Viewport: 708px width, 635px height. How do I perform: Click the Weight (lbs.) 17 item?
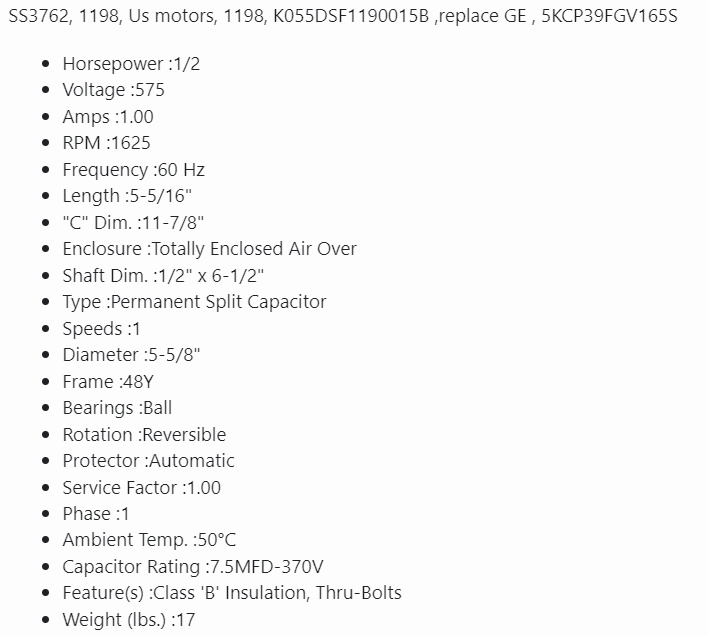(129, 620)
